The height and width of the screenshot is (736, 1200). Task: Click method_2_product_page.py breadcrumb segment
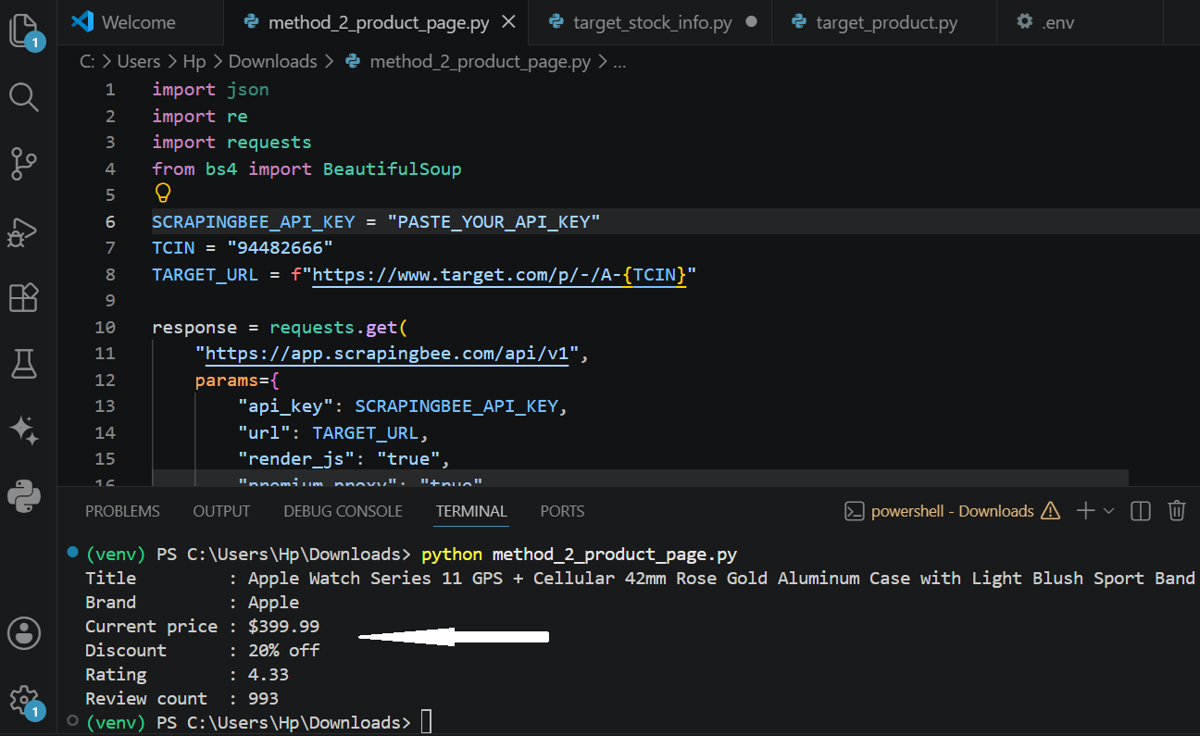pyautogui.click(x=480, y=62)
